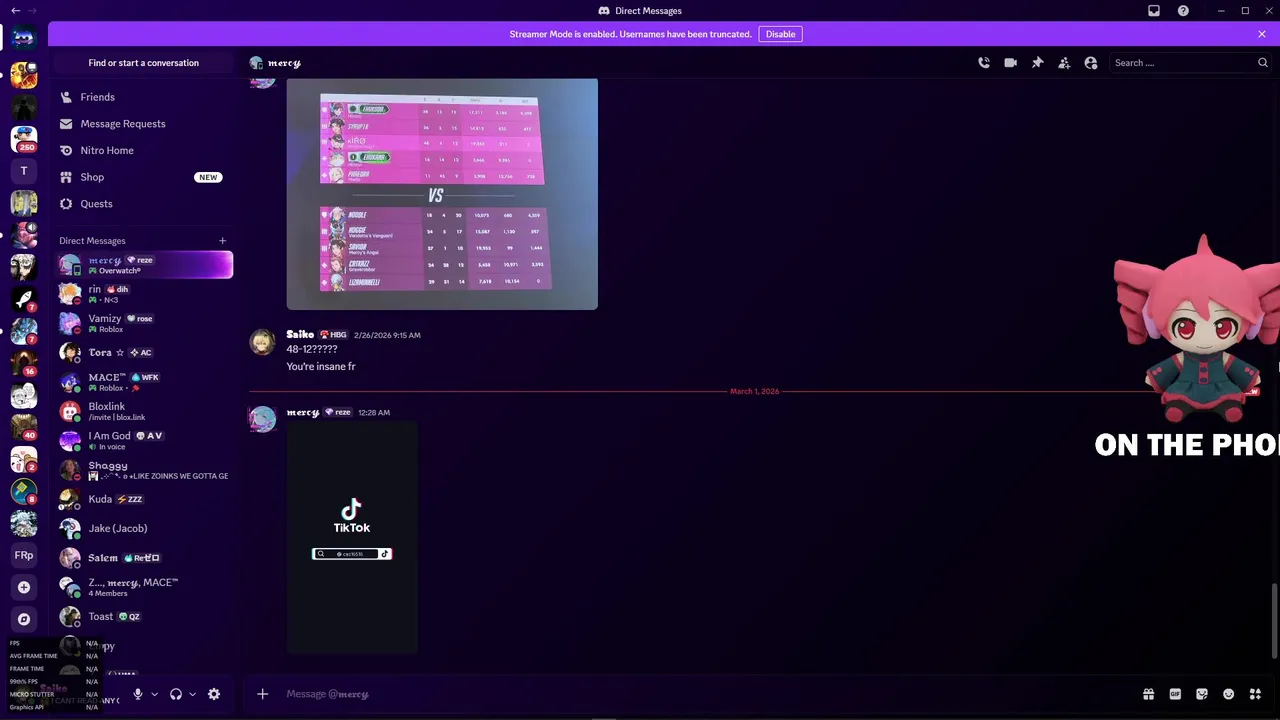This screenshot has width=1280, height=720.
Task: Open Nitro Home
Action: pos(144,150)
